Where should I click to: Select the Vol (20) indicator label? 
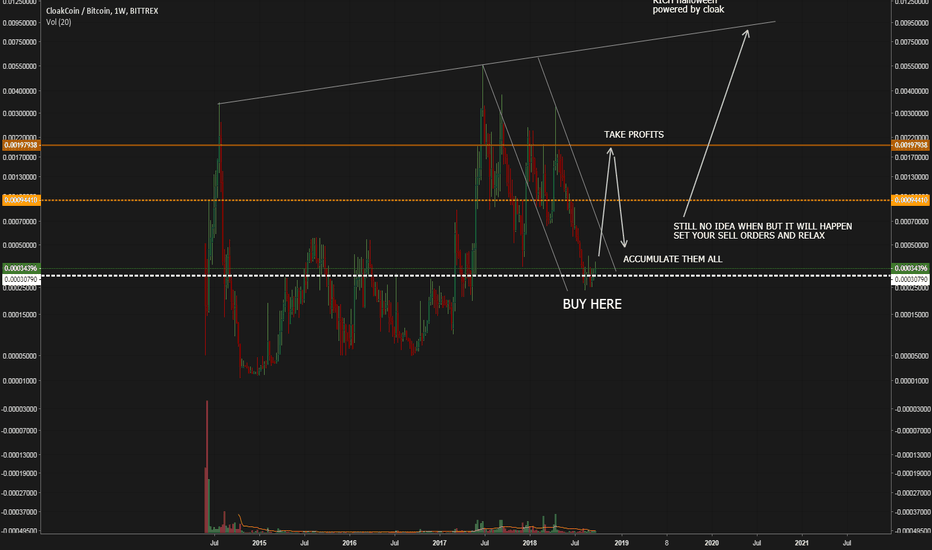tap(58, 22)
